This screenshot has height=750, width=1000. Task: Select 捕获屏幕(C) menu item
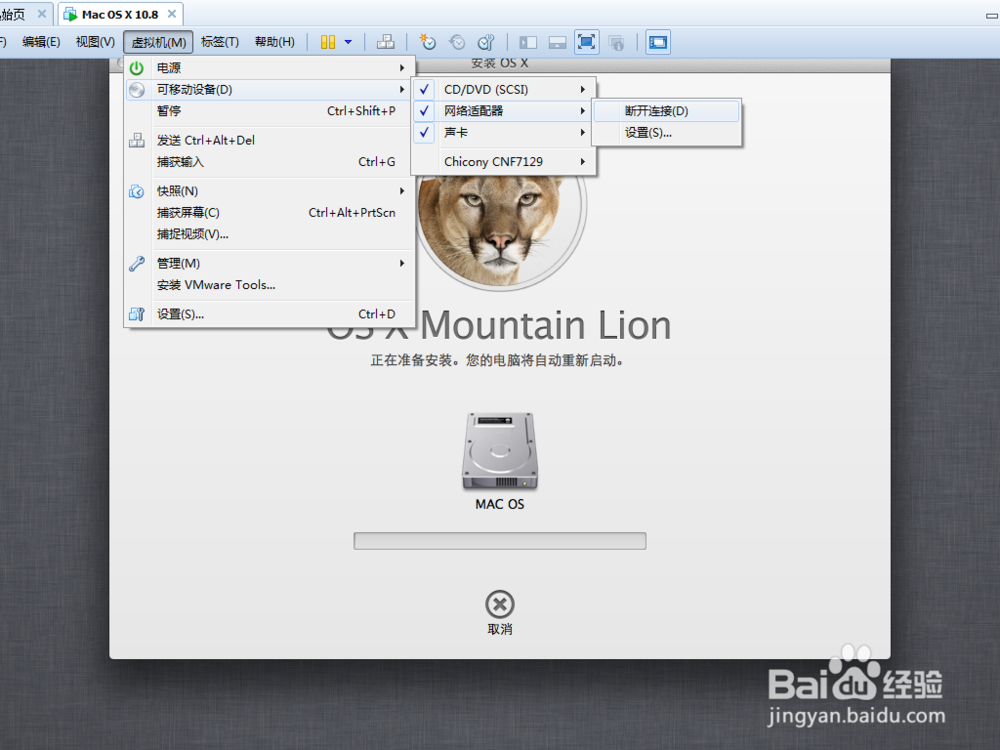click(x=270, y=212)
